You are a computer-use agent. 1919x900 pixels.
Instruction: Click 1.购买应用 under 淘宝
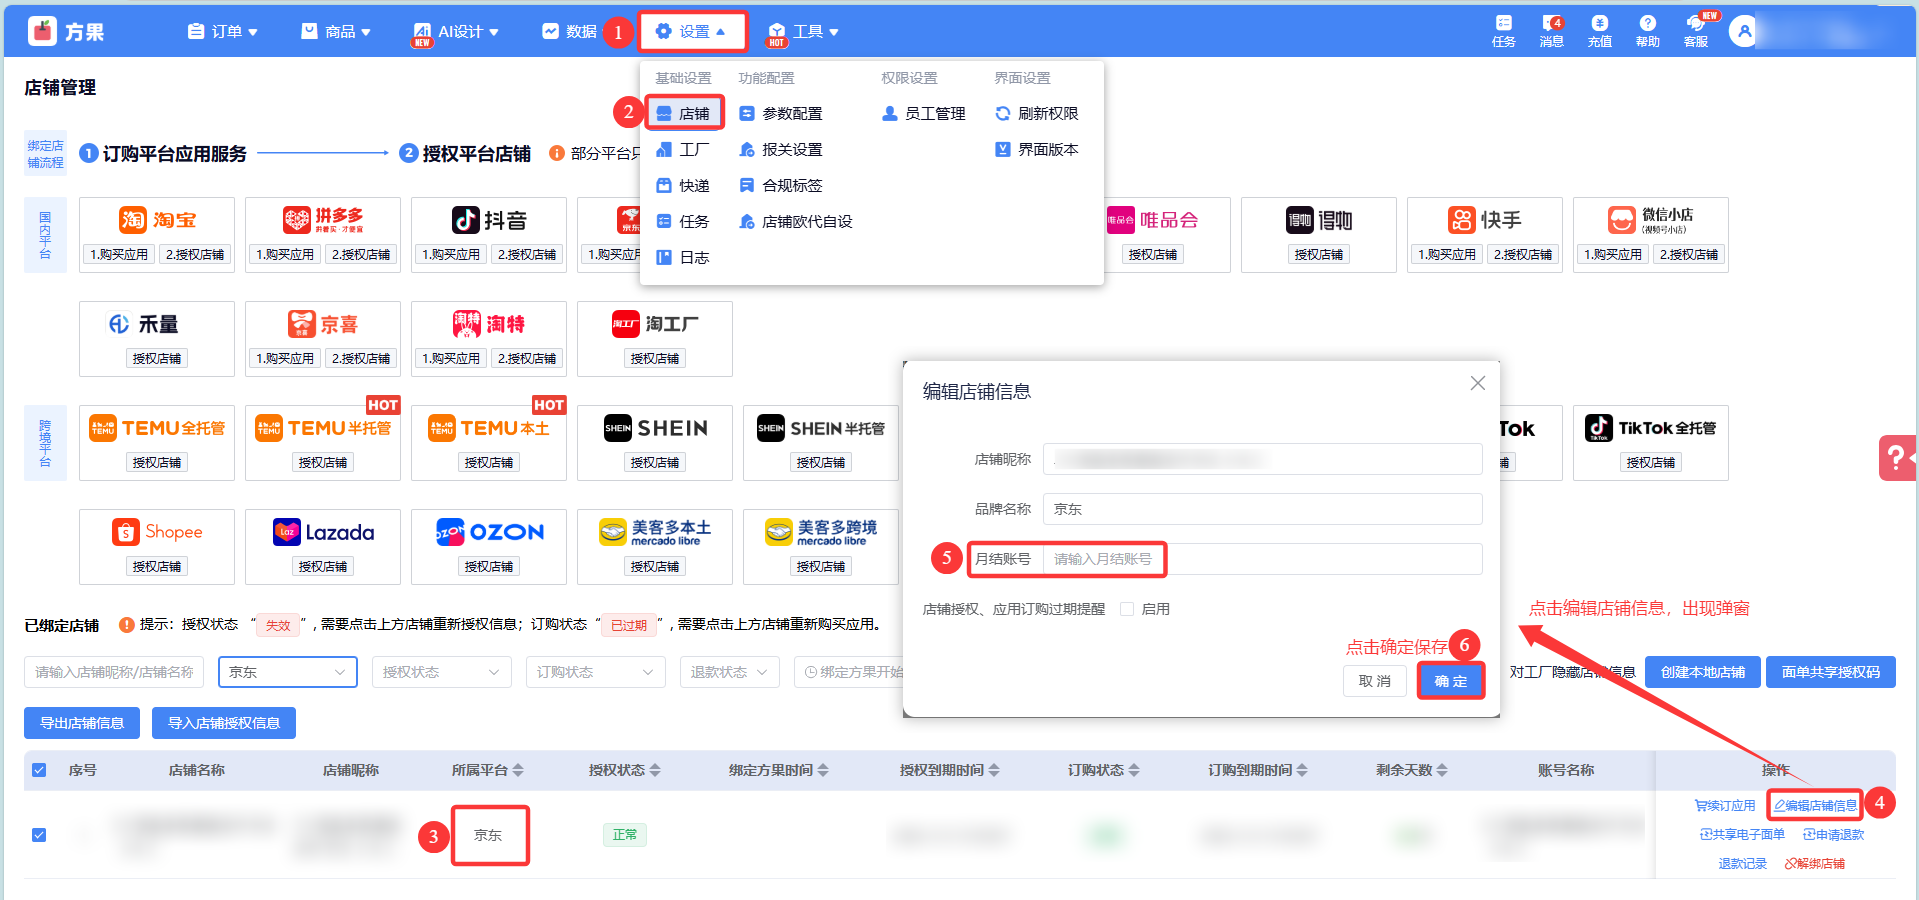click(119, 254)
